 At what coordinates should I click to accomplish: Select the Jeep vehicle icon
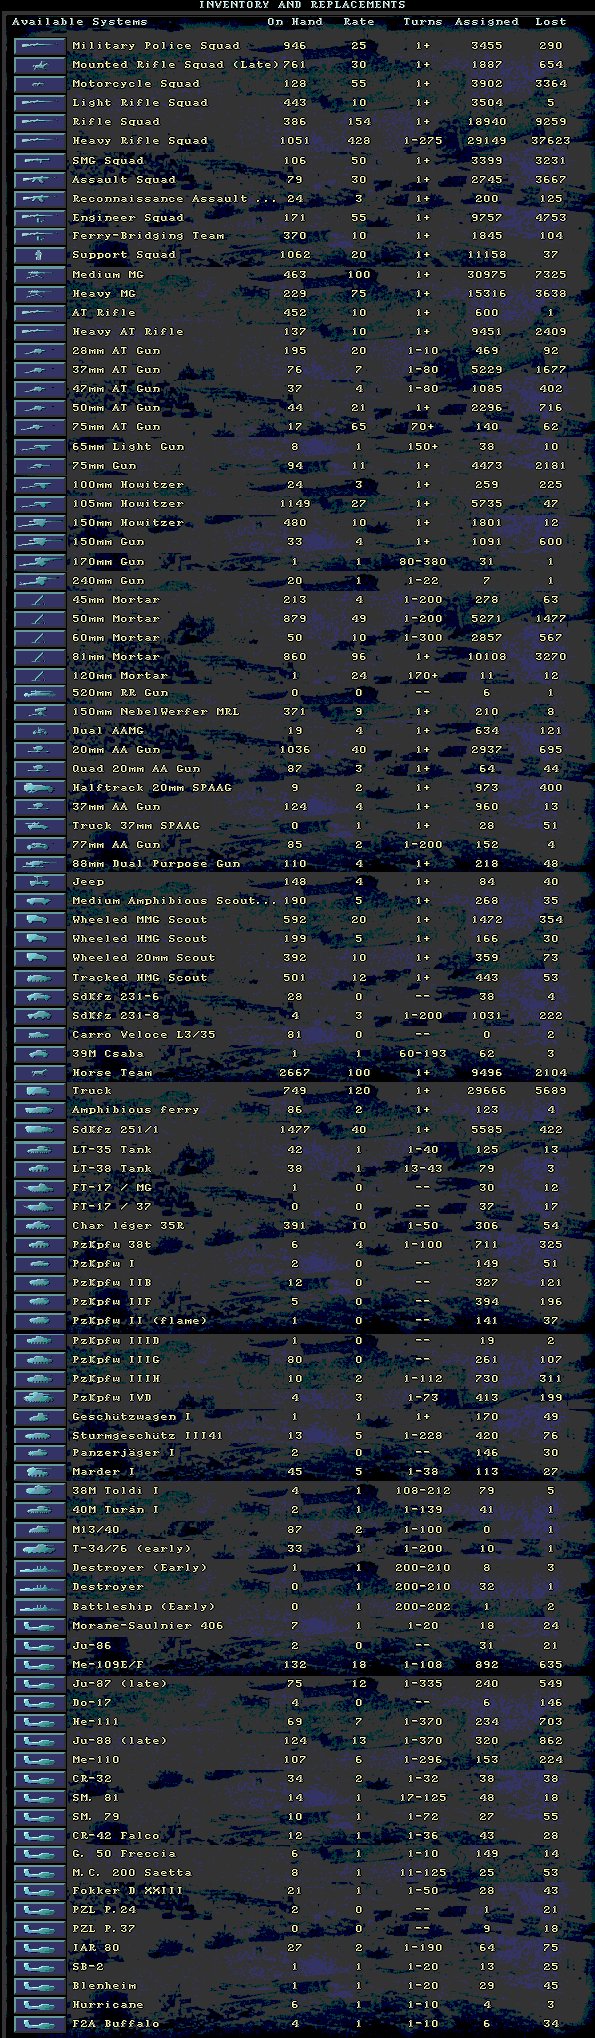tap(40, 882)
